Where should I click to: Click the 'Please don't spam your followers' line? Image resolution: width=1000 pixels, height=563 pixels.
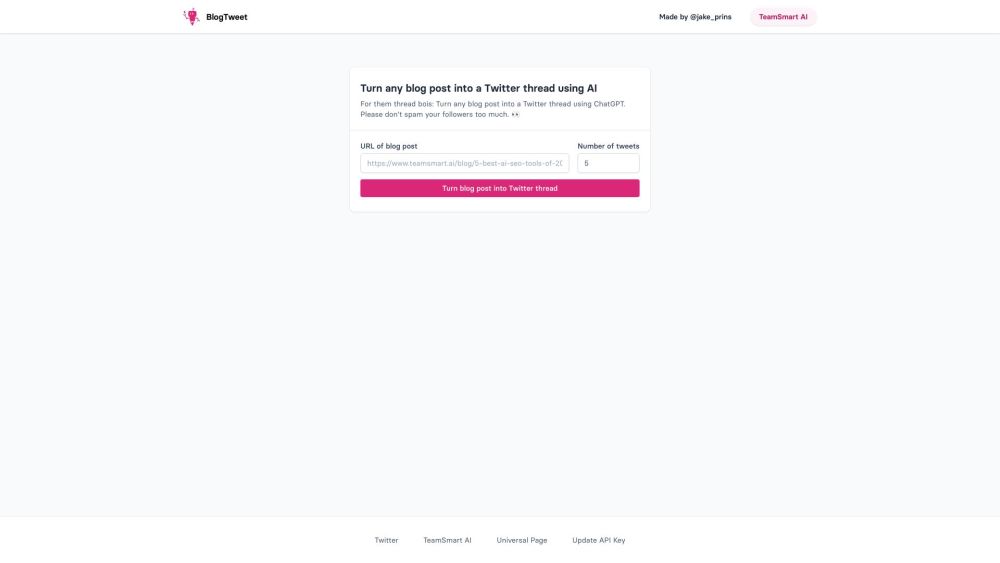click(x=434, y=114)
